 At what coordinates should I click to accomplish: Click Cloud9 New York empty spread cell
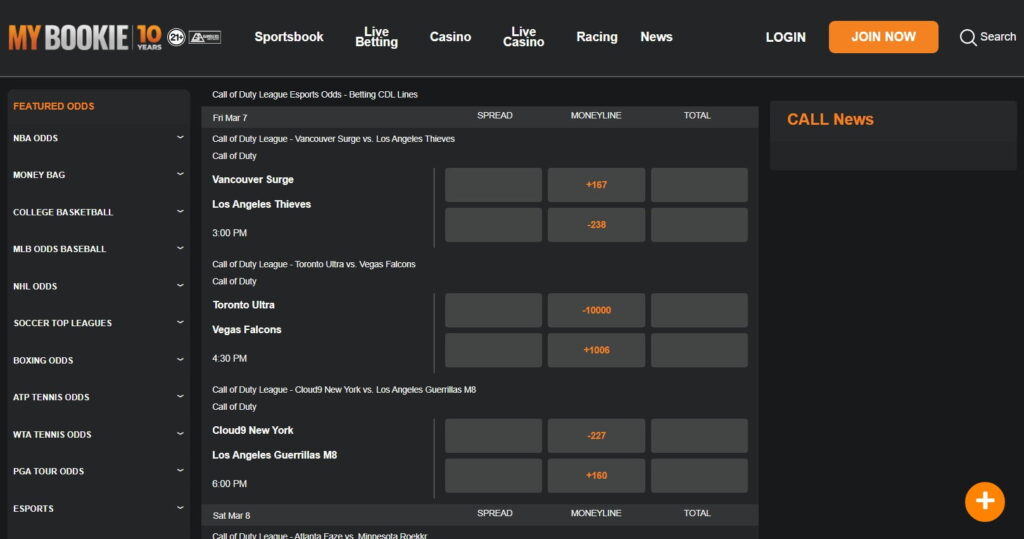coord(493,436)
